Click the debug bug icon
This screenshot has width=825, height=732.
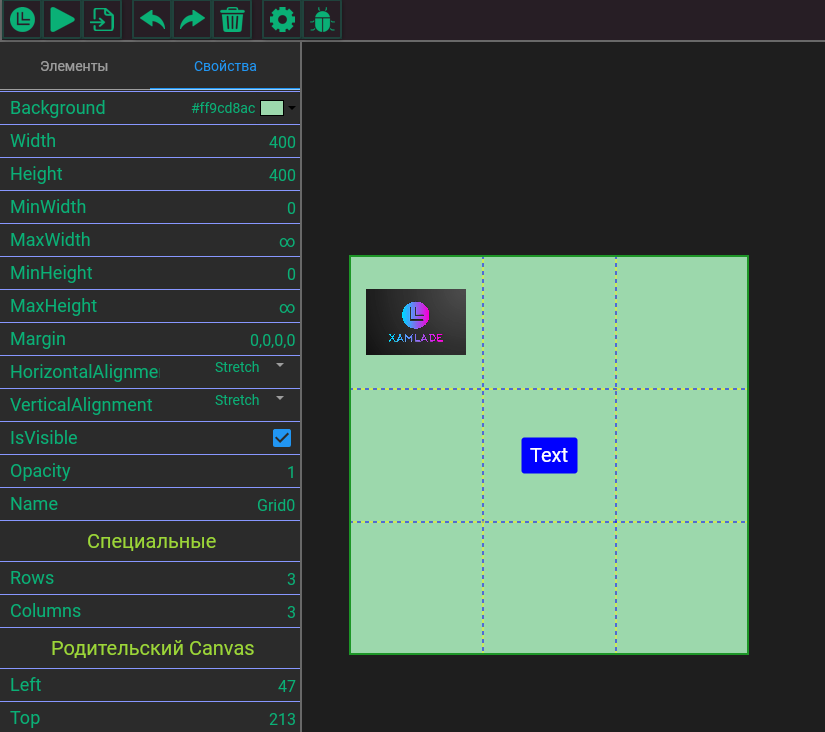click(x=322, y=19)
